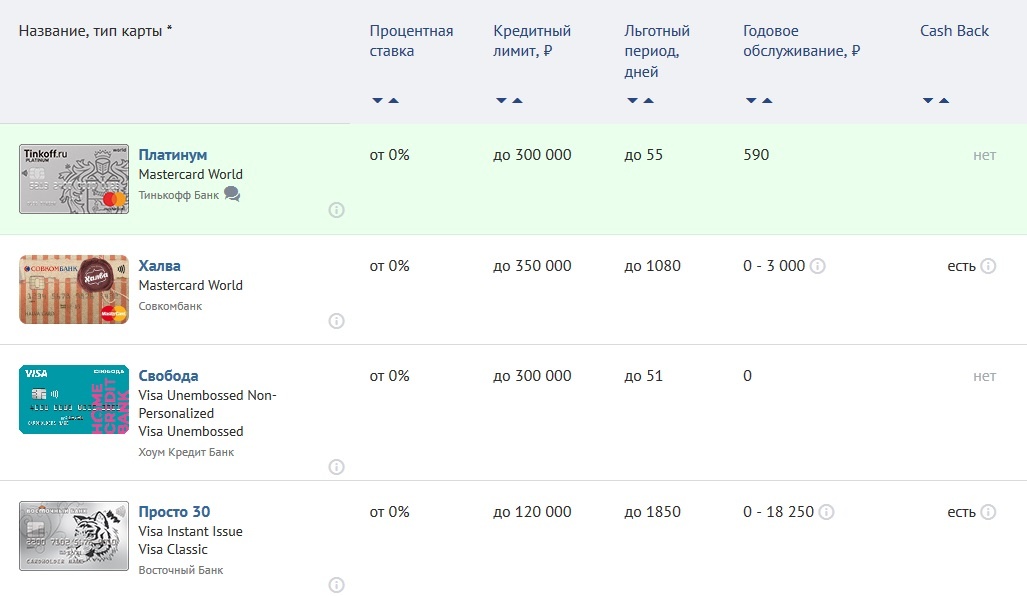Sort Cash Back column descending

coord(928,100)
